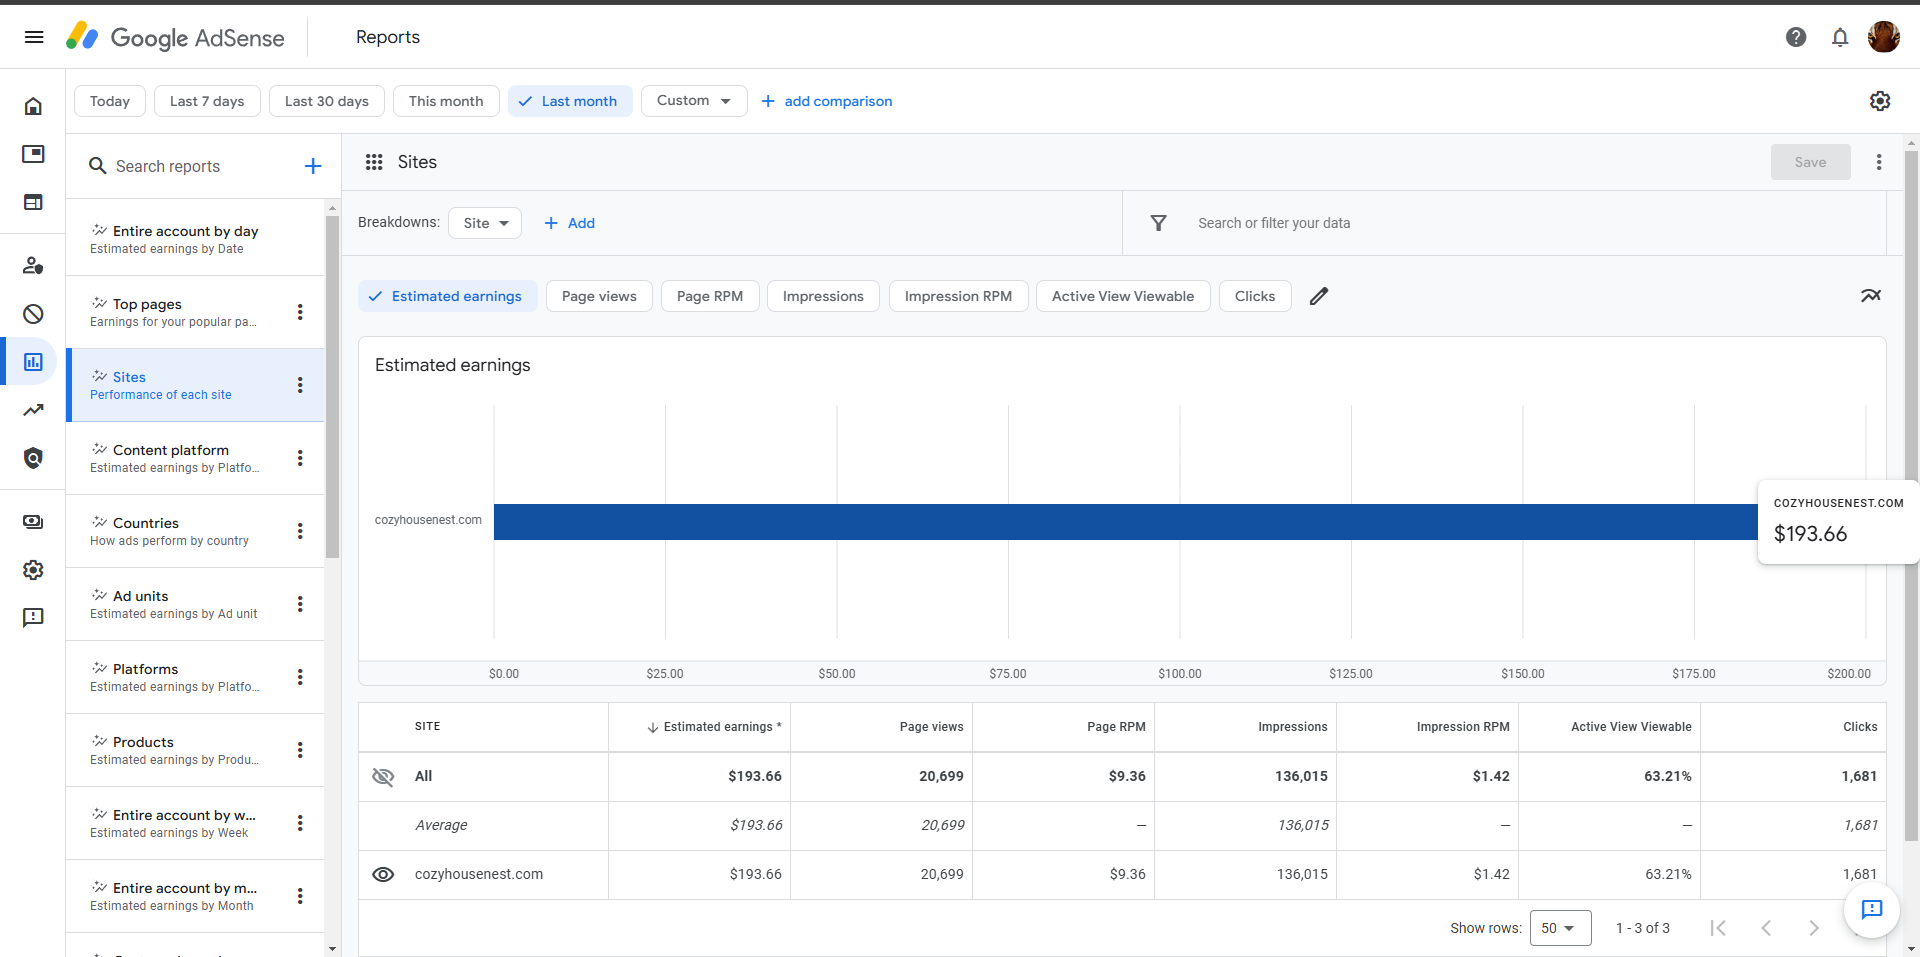The height and width of the screenshot is (957, 1920).
Task: Open Feedback icon in left sidebar
Action: [33, 618]
